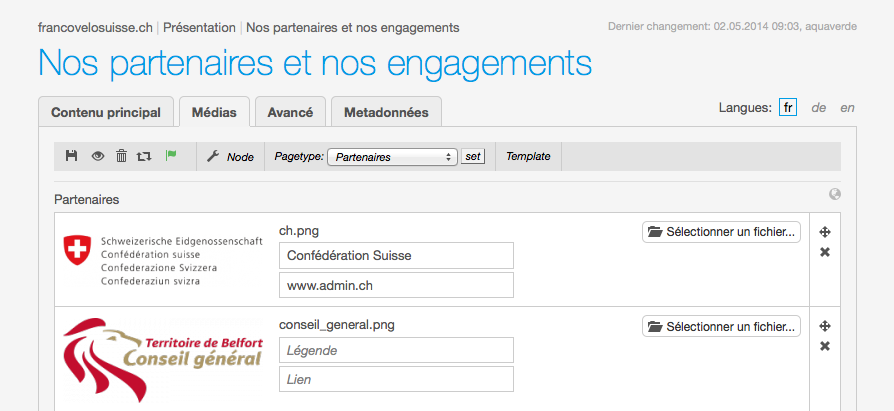Image resolution: width=894 pixels, height=411 pixels.
Task: Toggle the green flag icon
Action: coord(170,156)
